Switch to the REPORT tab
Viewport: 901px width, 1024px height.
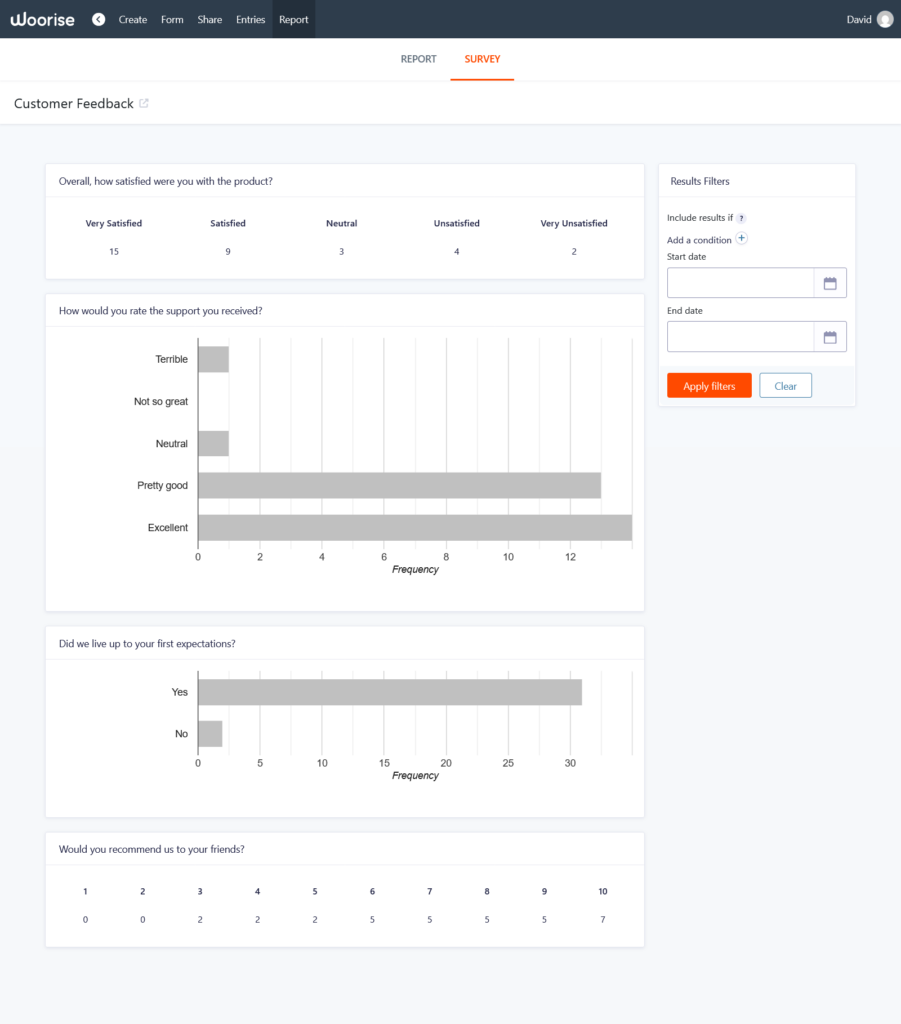(x=418, y=59)
